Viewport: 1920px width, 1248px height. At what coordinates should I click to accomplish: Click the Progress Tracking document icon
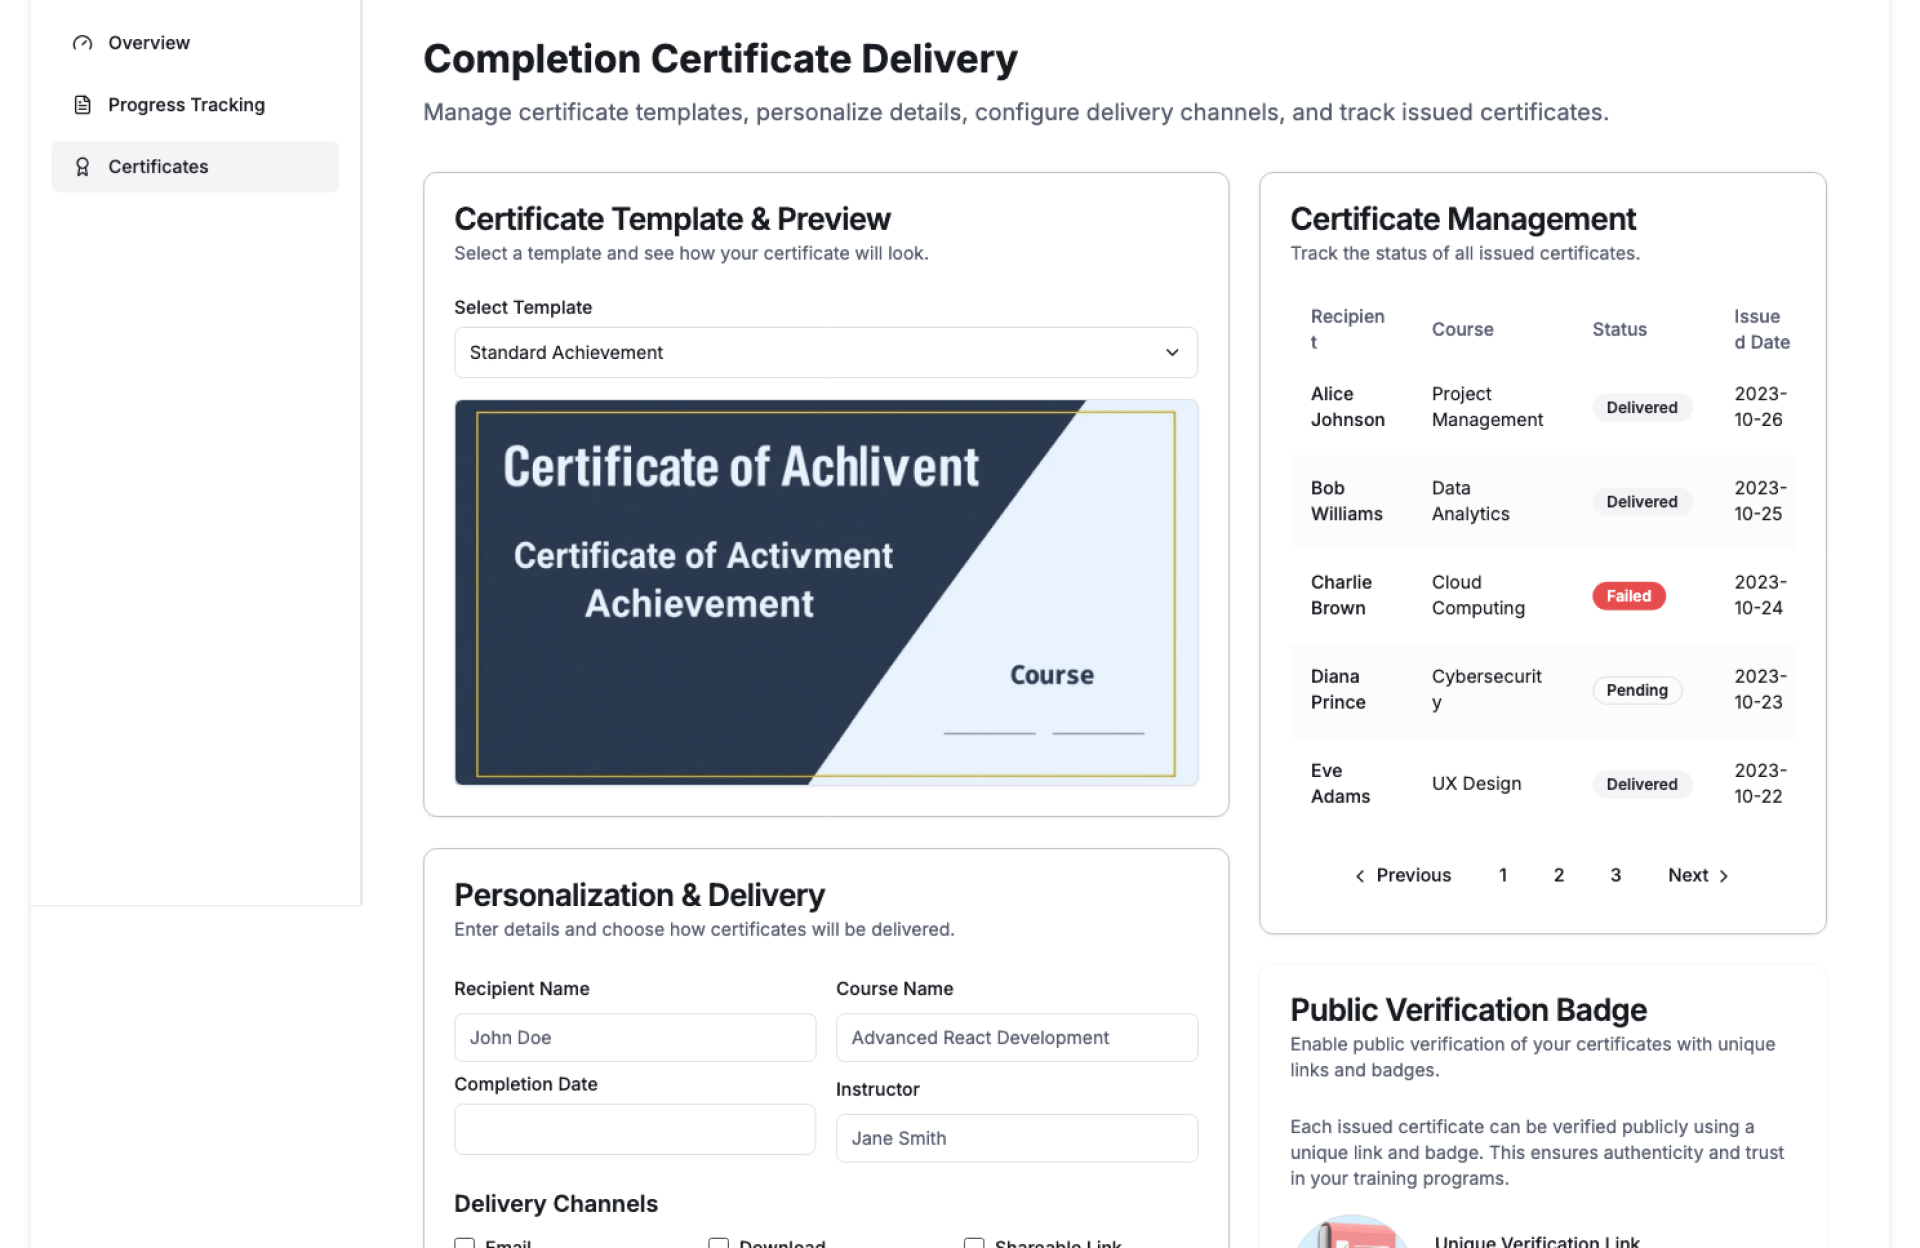[x=83, y=105]
